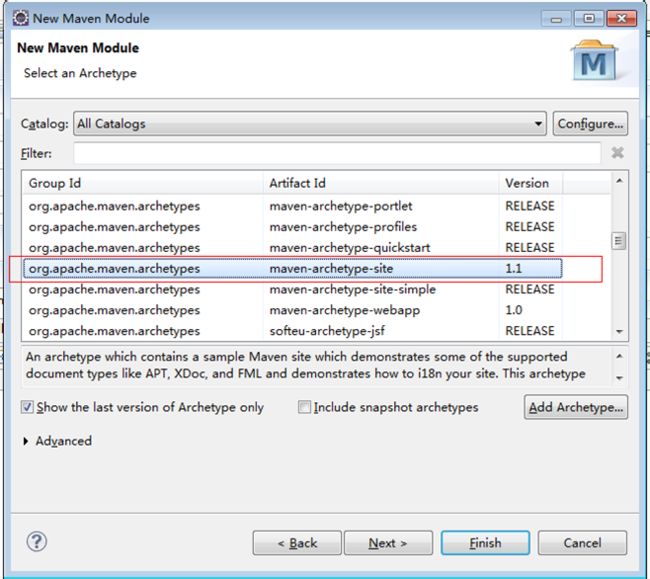Select the softeu-archetype-jsf row
The width and height of the screenshot is (650, 579).
[293, 331]
